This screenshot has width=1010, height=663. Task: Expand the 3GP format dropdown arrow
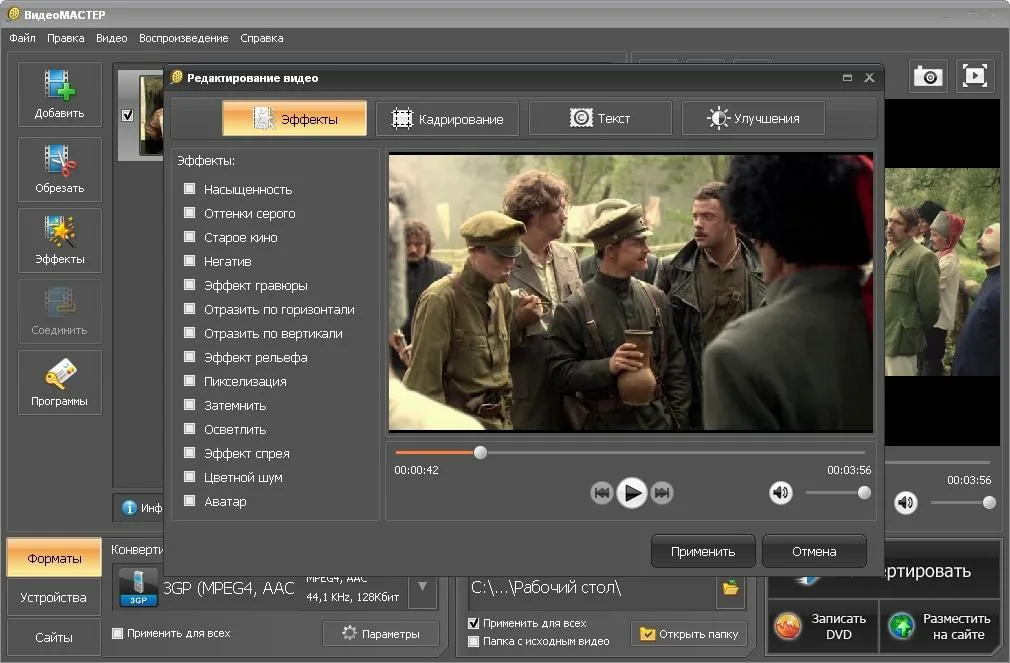[422, 587]
